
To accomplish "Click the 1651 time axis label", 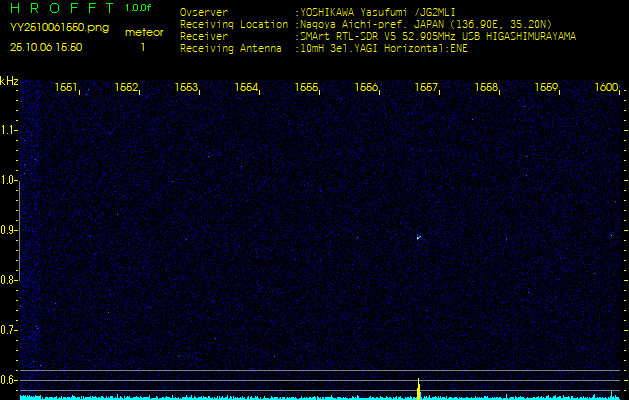I will (x=66, y=87).
